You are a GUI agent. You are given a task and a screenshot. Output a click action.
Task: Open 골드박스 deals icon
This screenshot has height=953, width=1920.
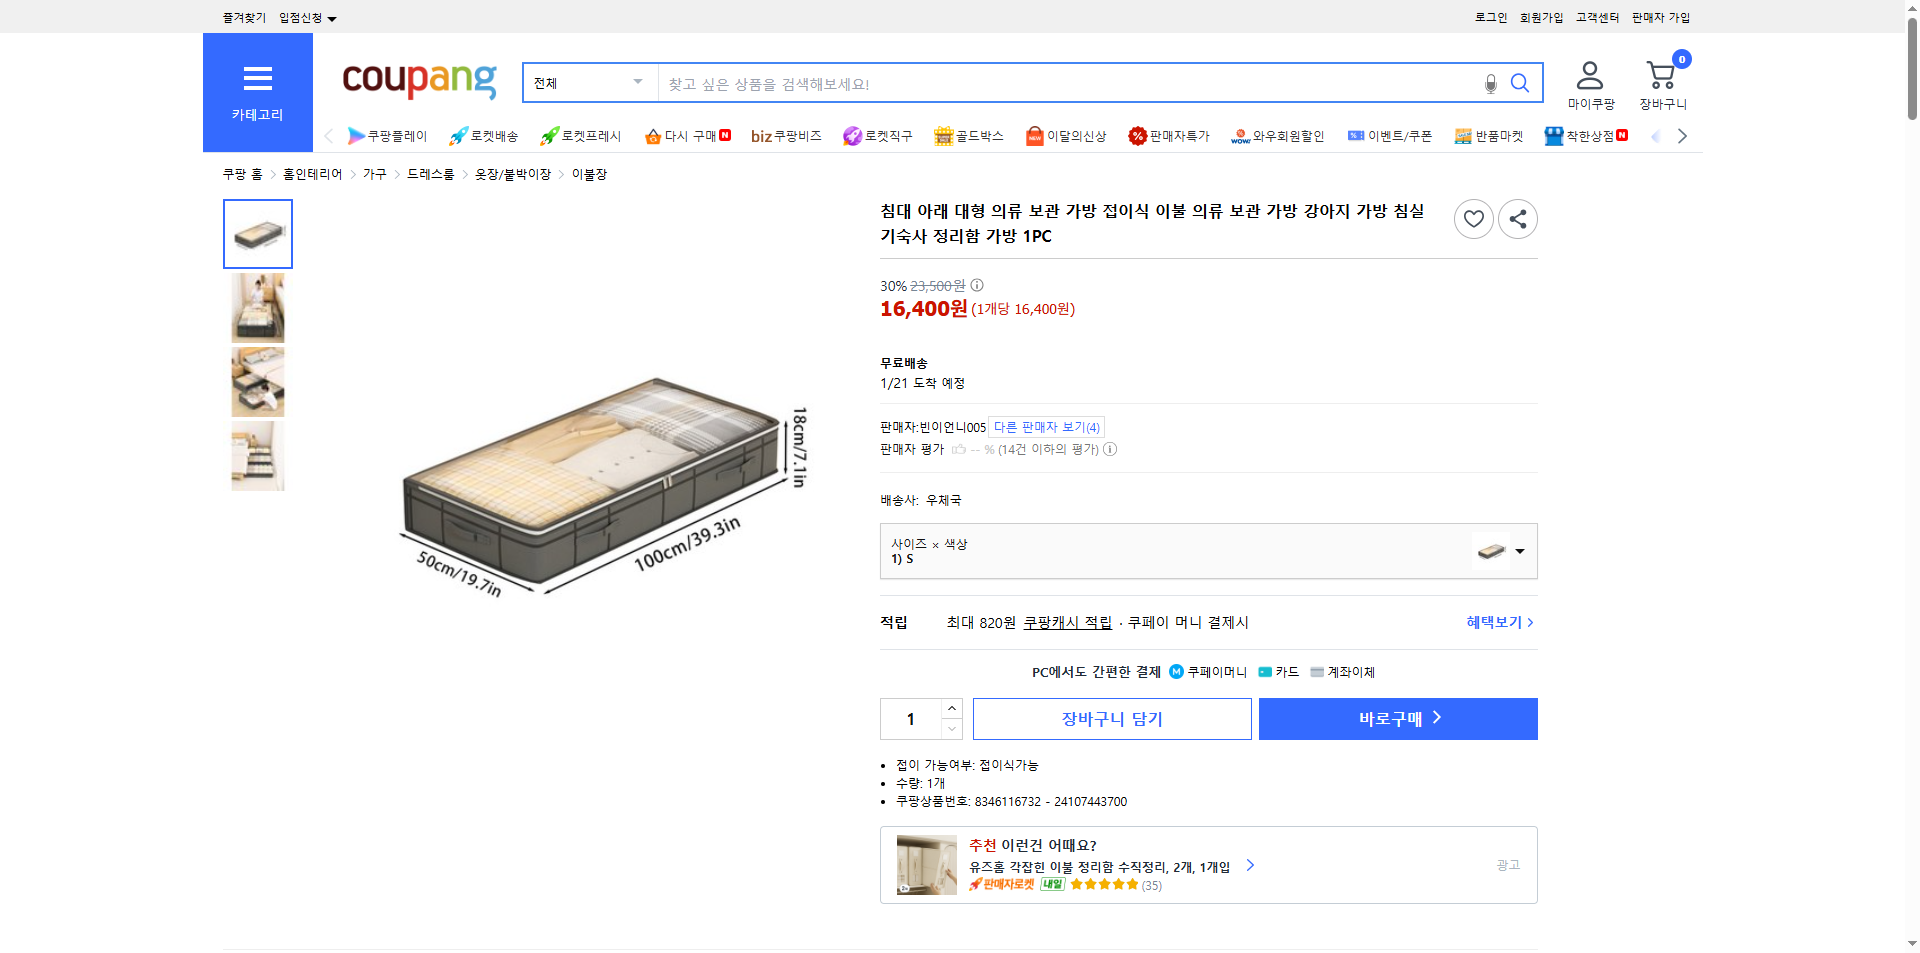[x=943, y=136]
